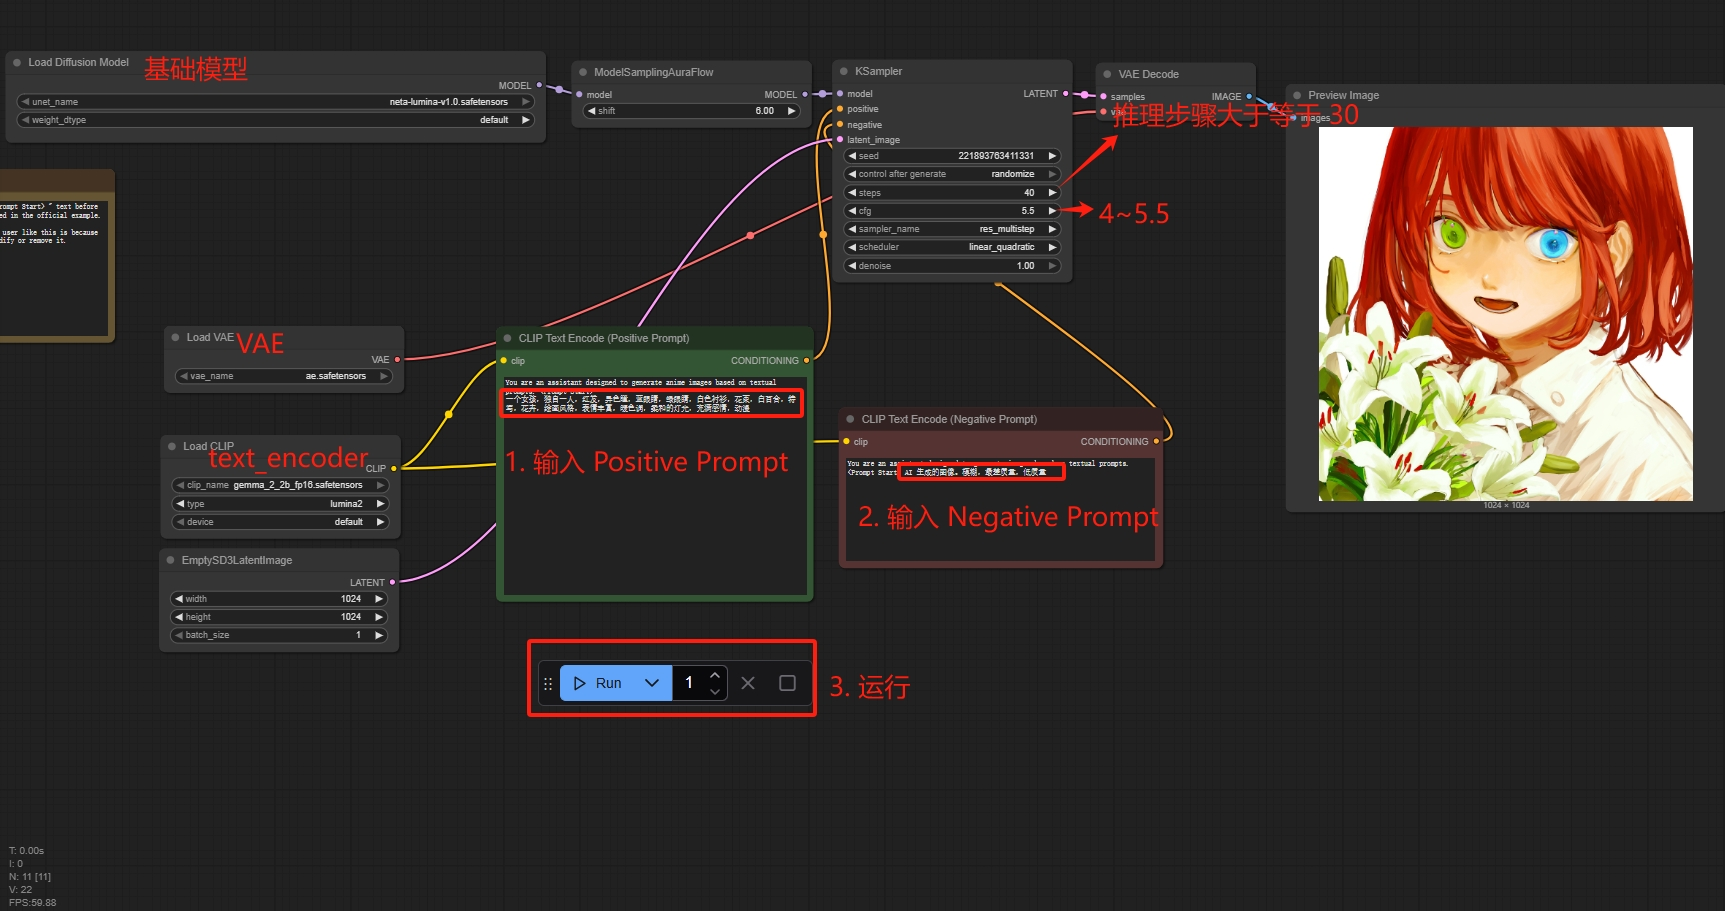Open control after generate randomize option
The width and height of the screenshot is (1725, 911).
pos(952,174)
